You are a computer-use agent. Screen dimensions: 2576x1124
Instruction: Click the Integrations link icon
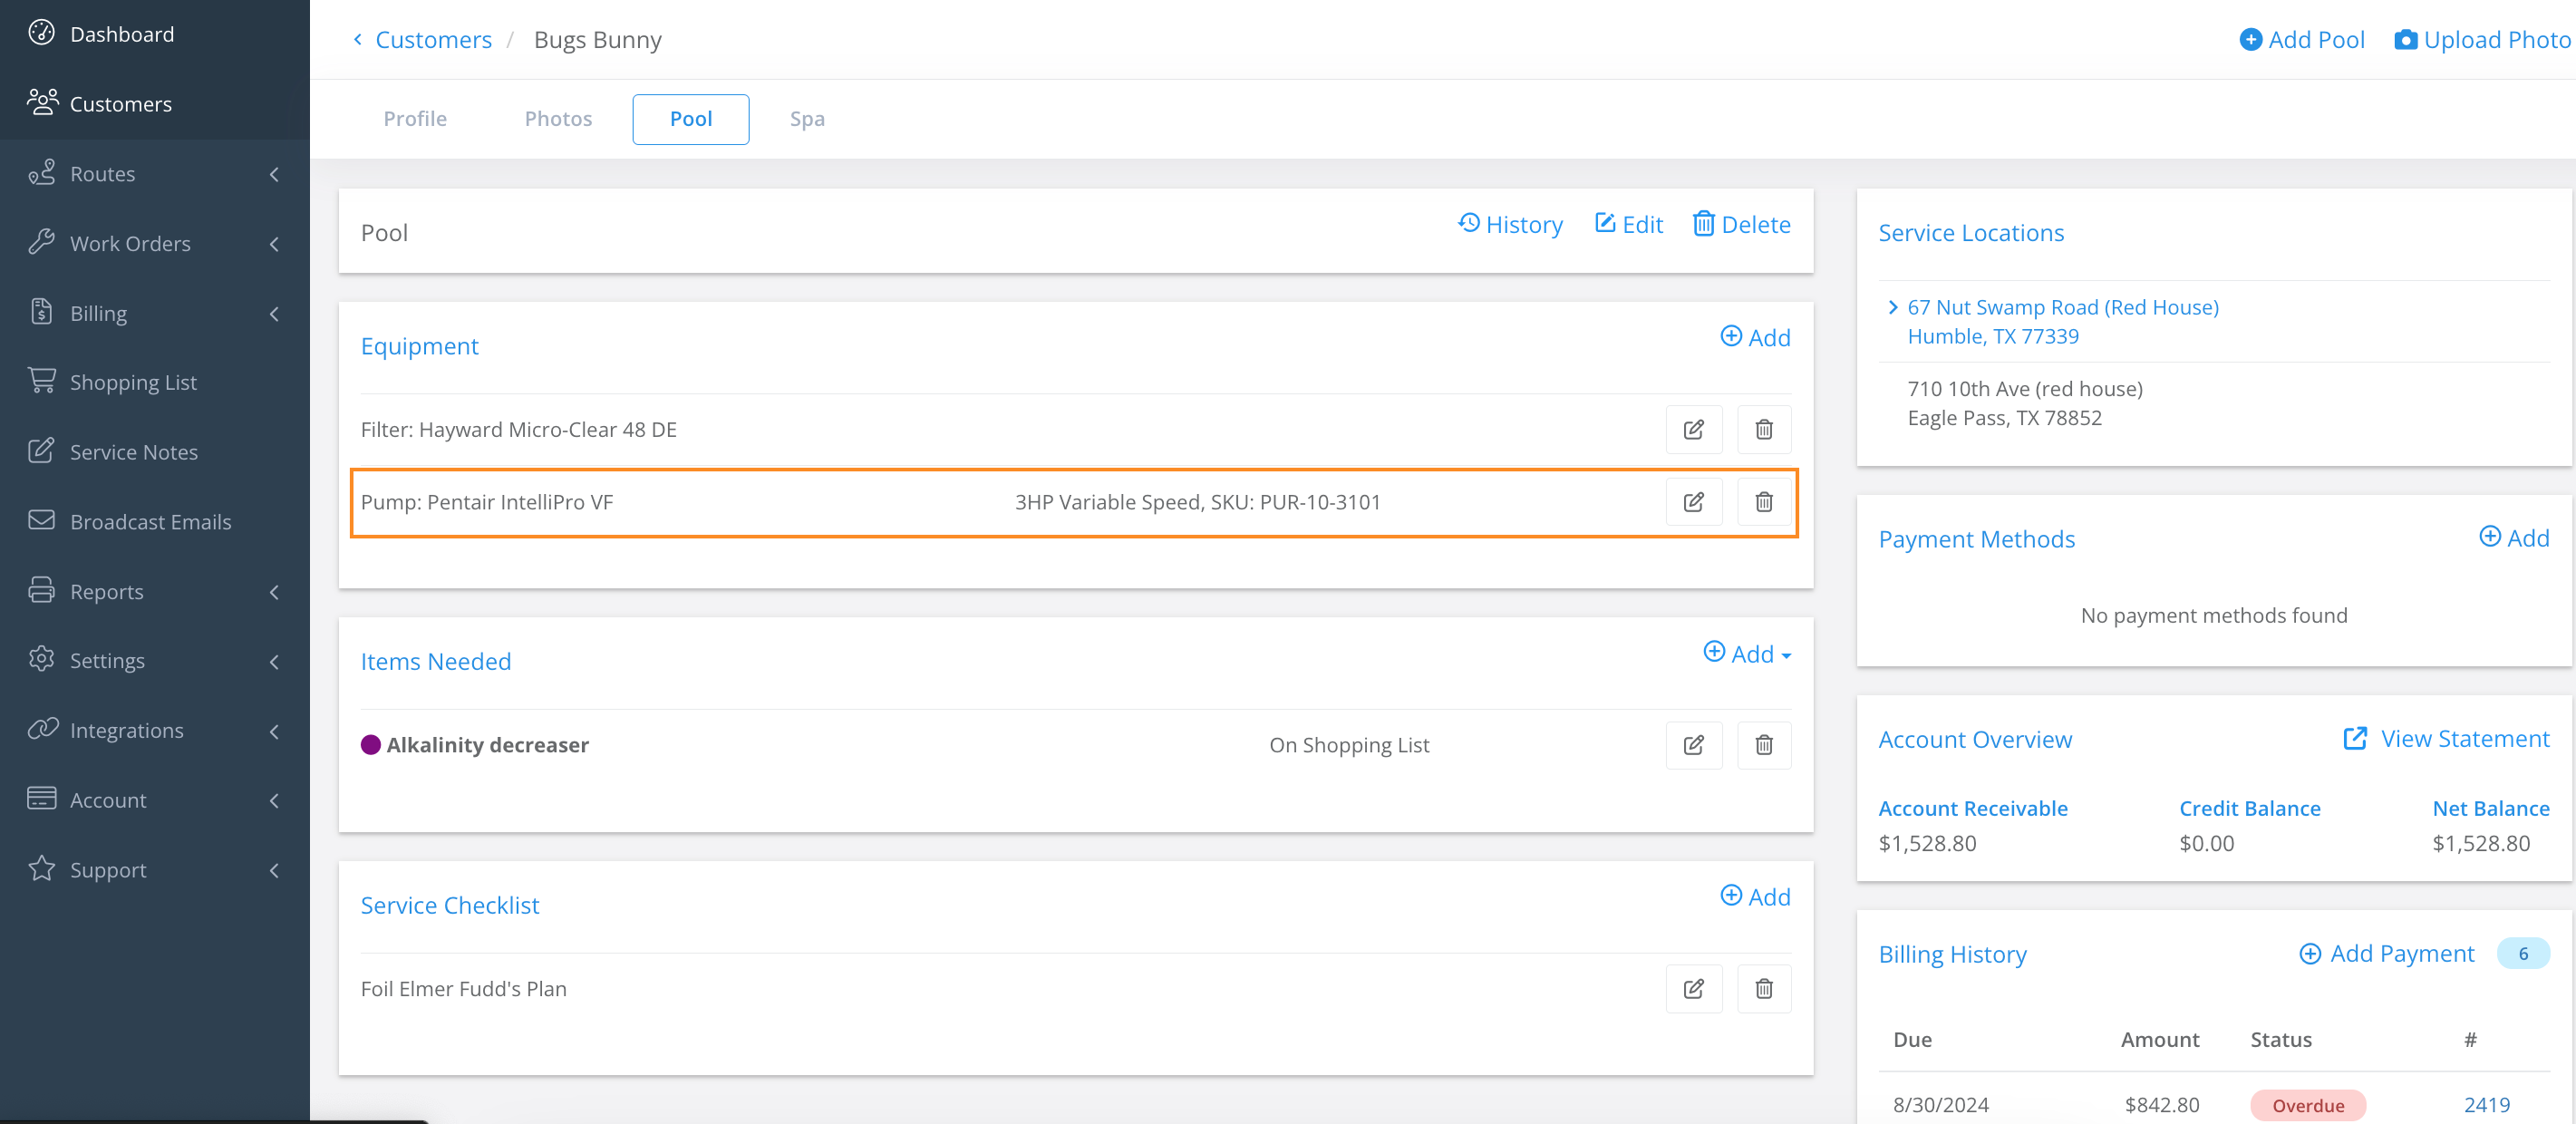pos(43,729)
